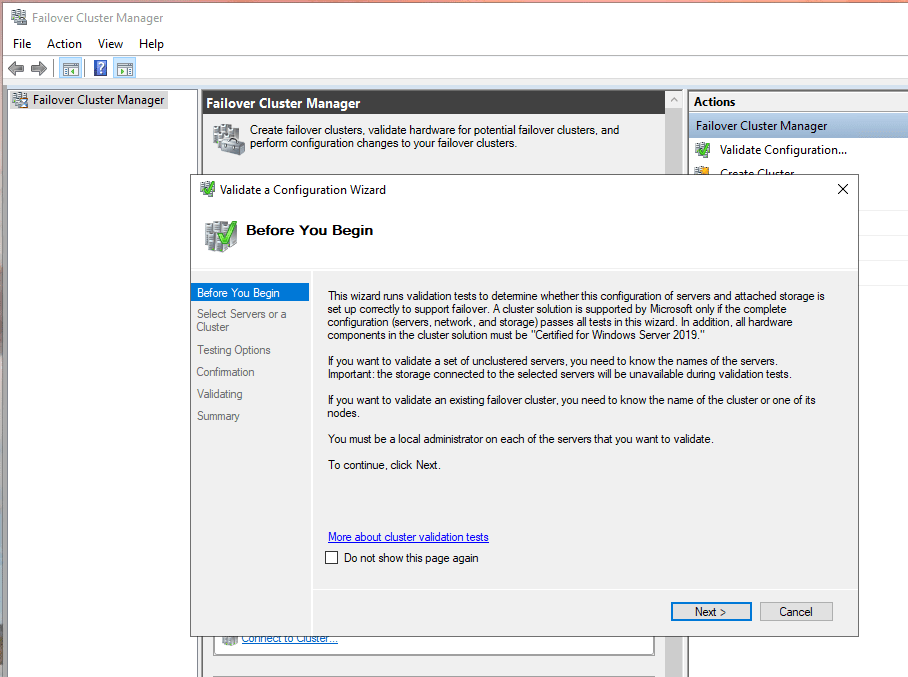Click the Back arrow toolbar icon

(16, 68)
